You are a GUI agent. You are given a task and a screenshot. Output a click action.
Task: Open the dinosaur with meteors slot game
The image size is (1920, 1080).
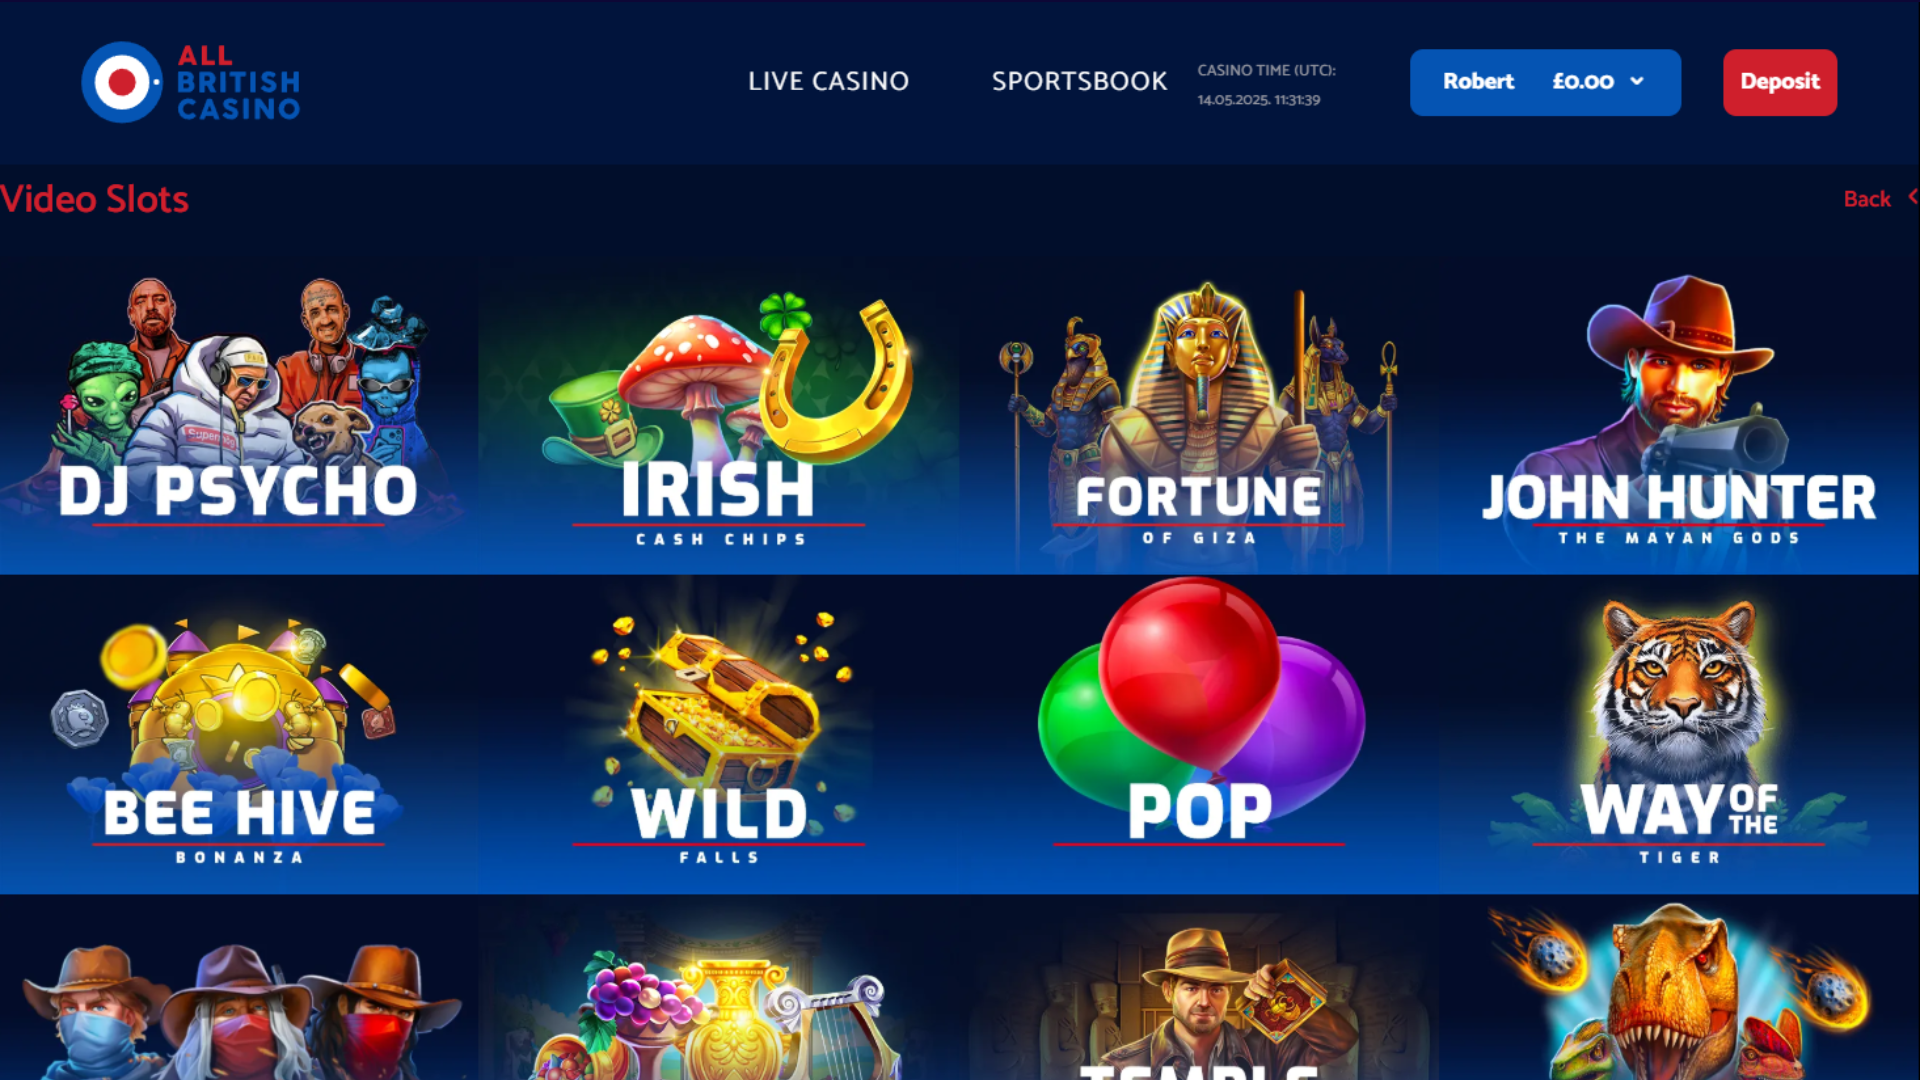click(1680, 988)
